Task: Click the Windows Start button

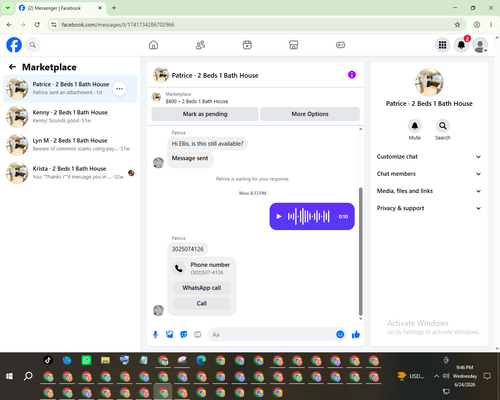Action: (x=9, y=376)
